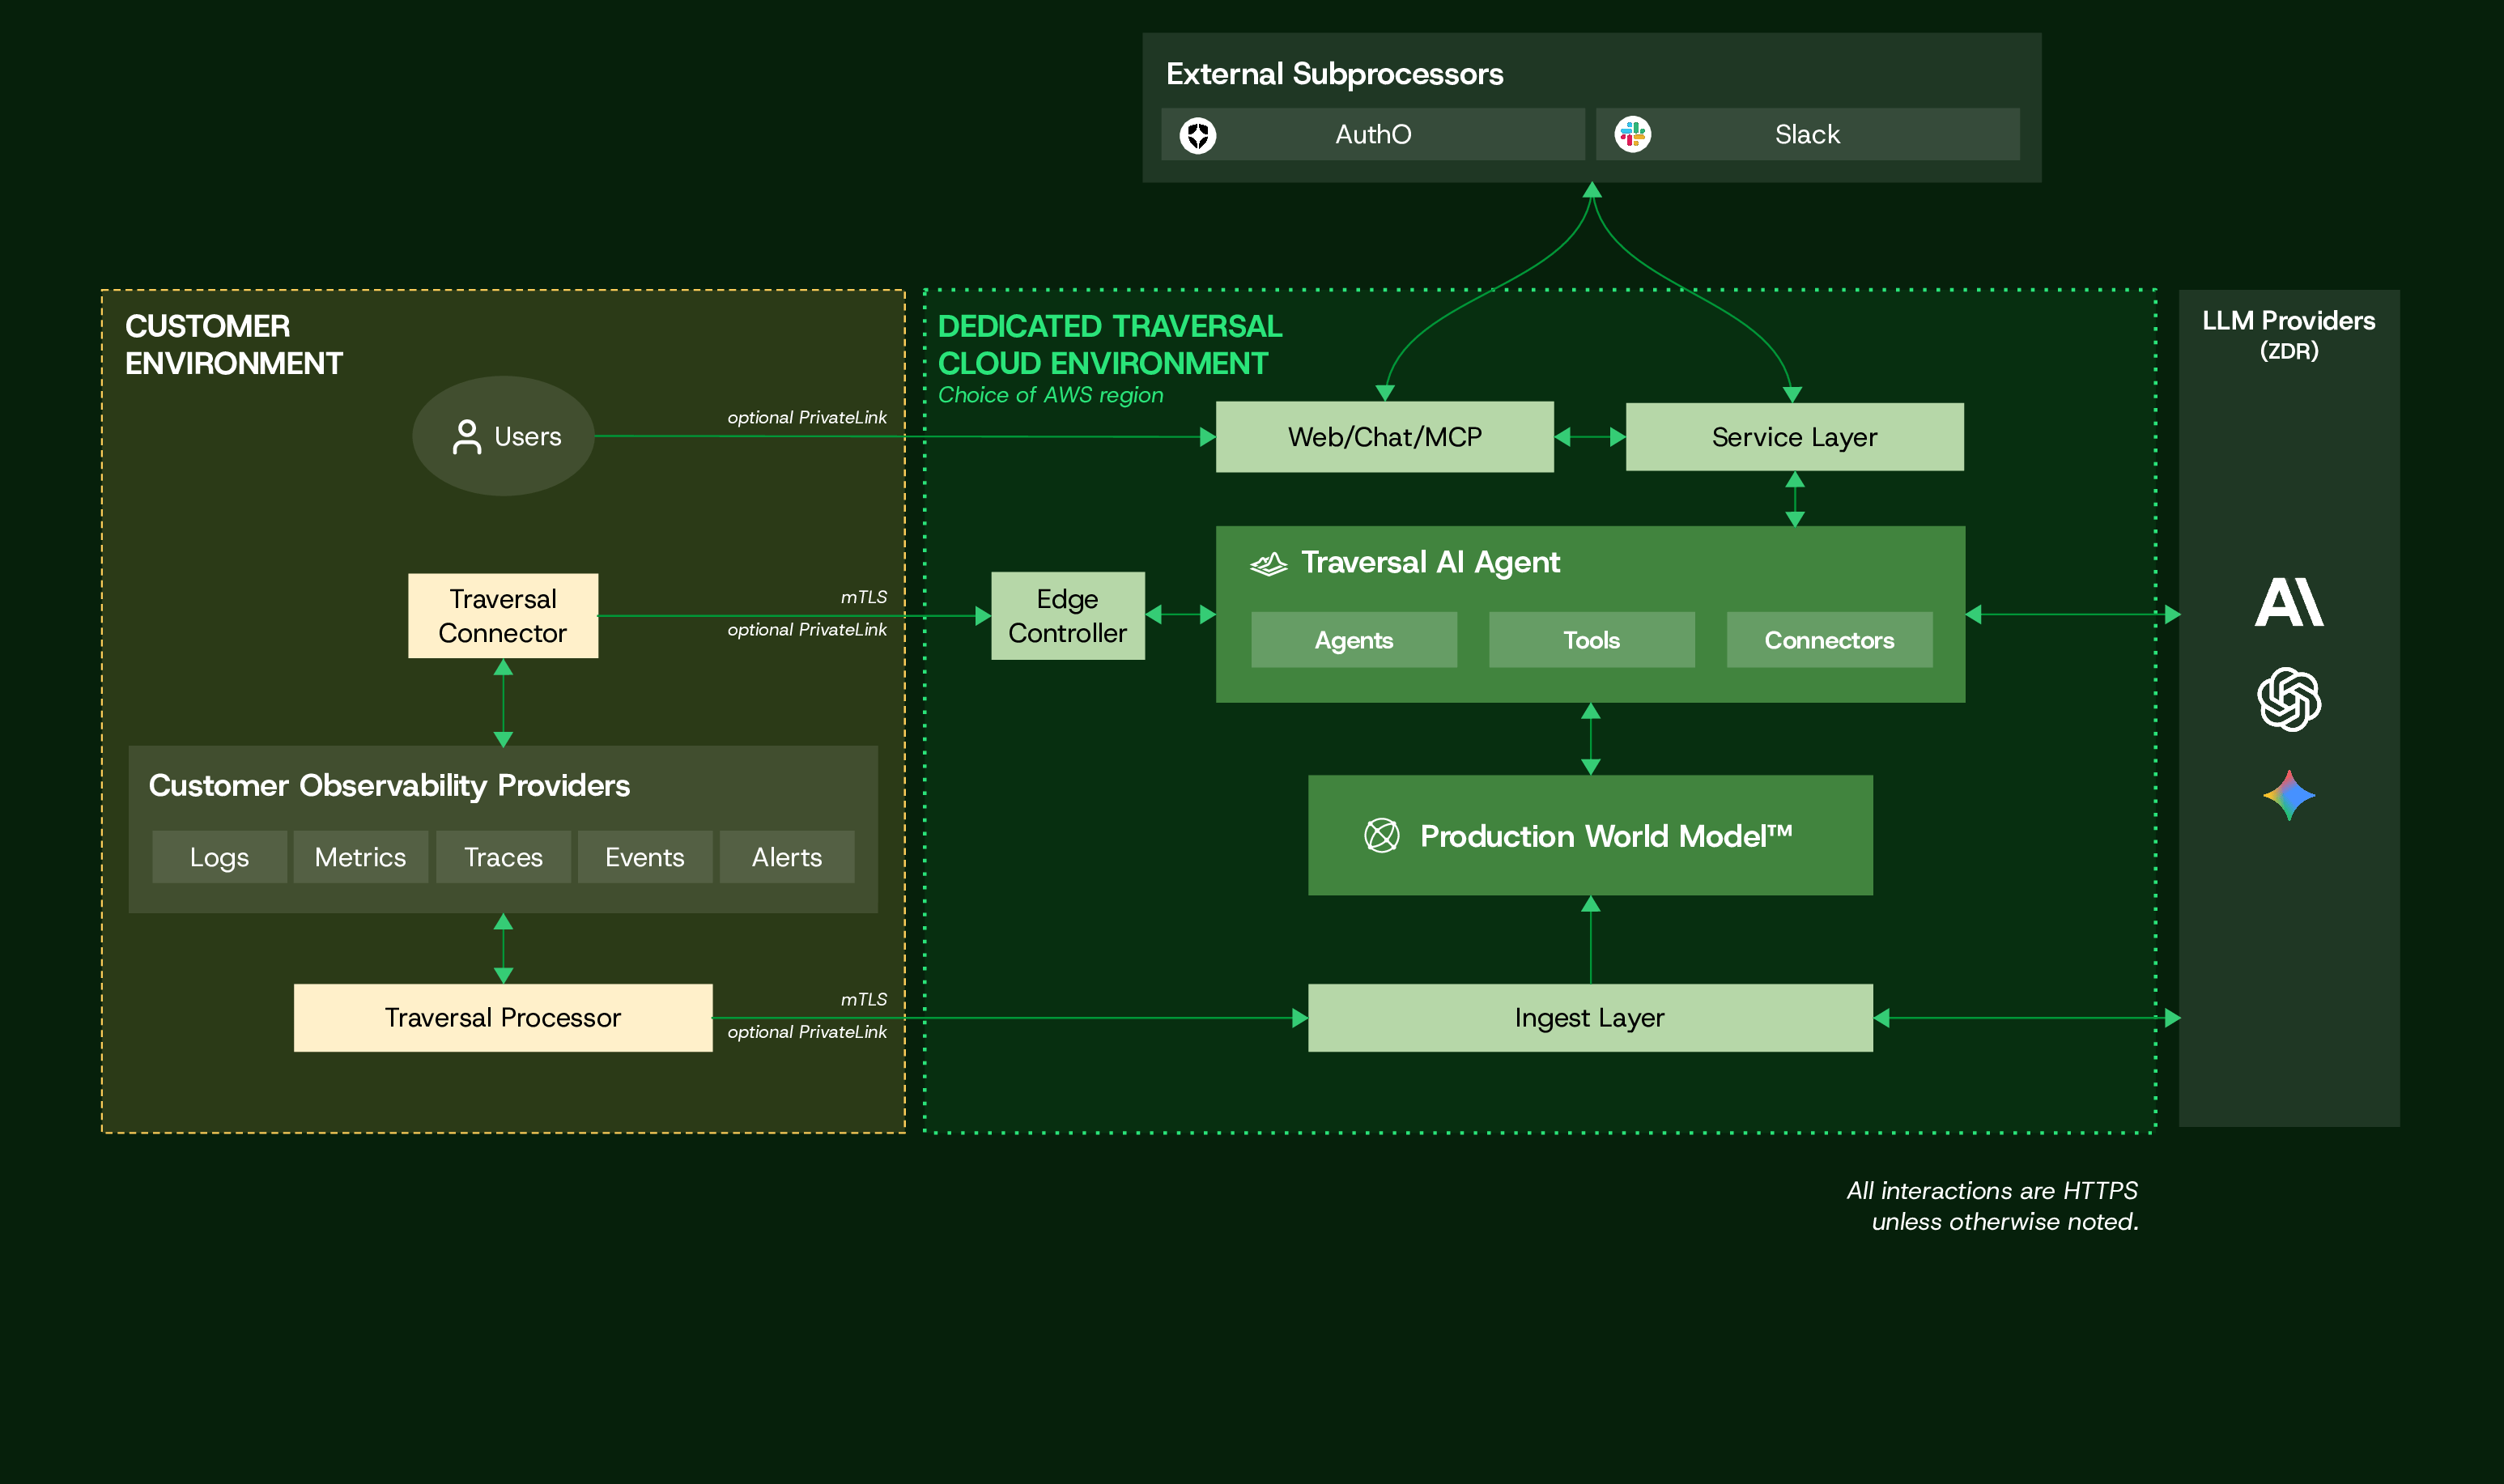Click mTLS label beside Traversal Processor
The height and width of the screenshot is (1484, 2504).
click(863, 999)
